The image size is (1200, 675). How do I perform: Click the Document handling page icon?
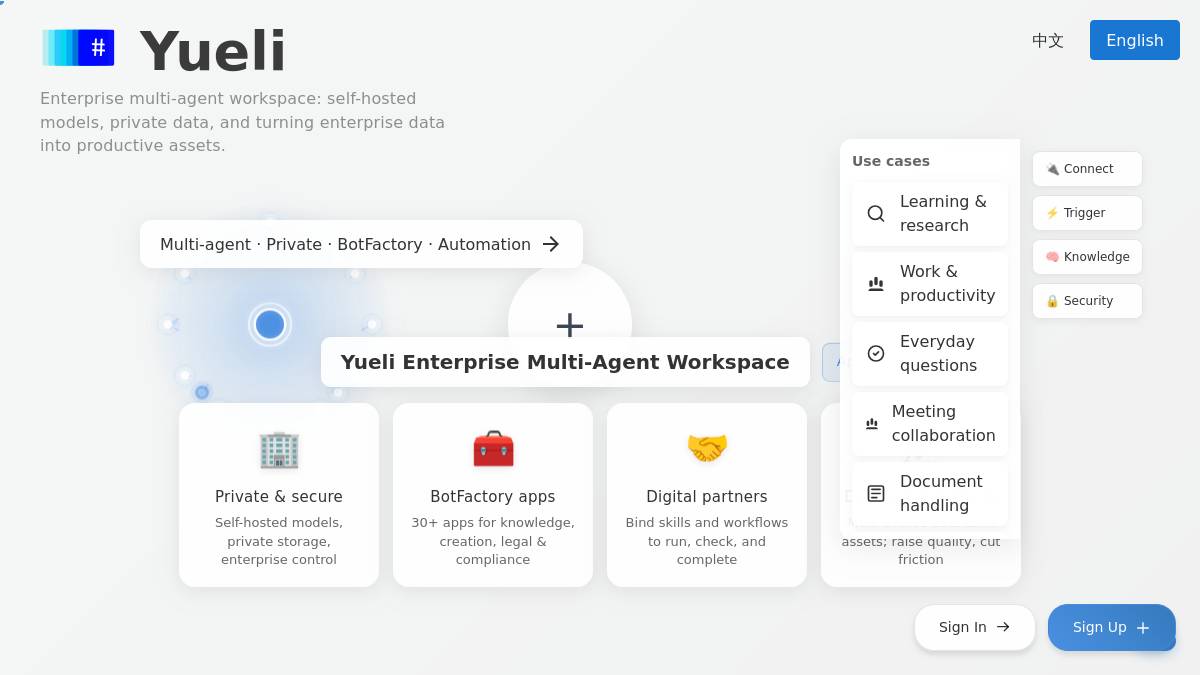[876, 494]
